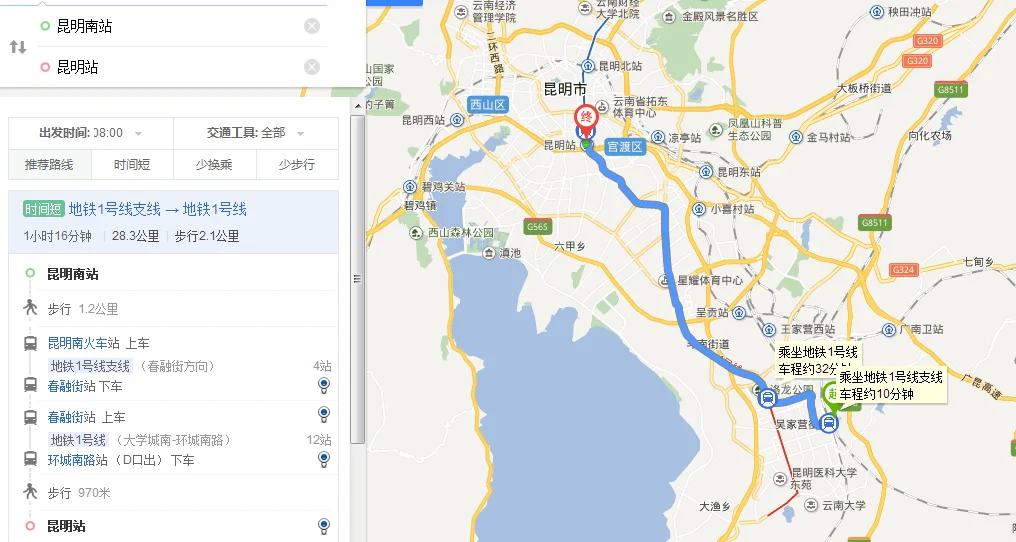Click the route panel vertical scrollbar

pyautogui.click(x=358, y=279)
